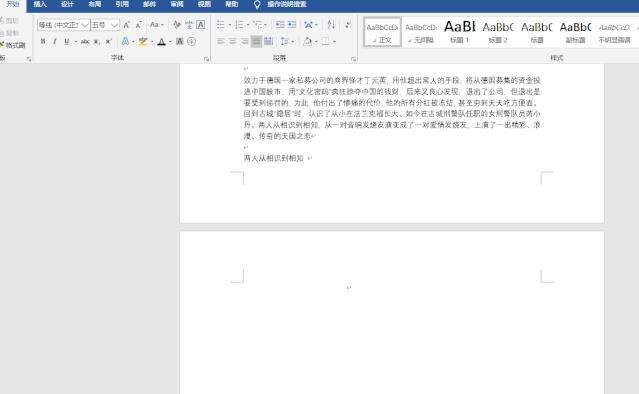
Task: Open the bullet list style dropdown arrow
Action: click(229, 25)
